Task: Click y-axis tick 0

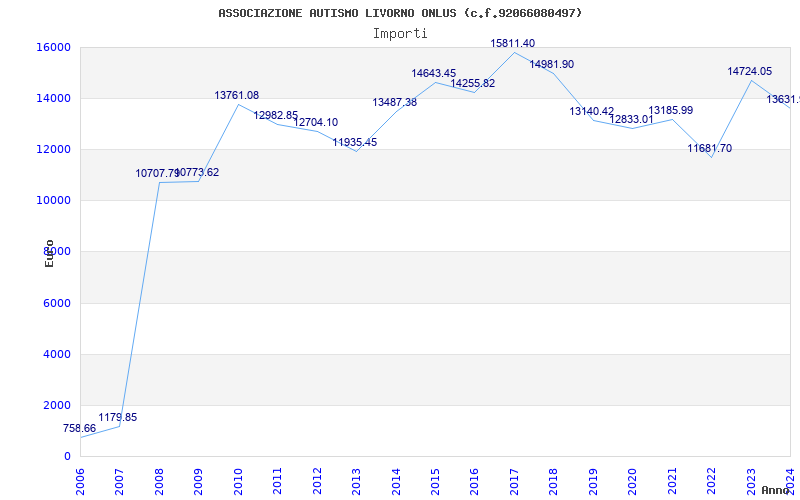Action: 67,457
